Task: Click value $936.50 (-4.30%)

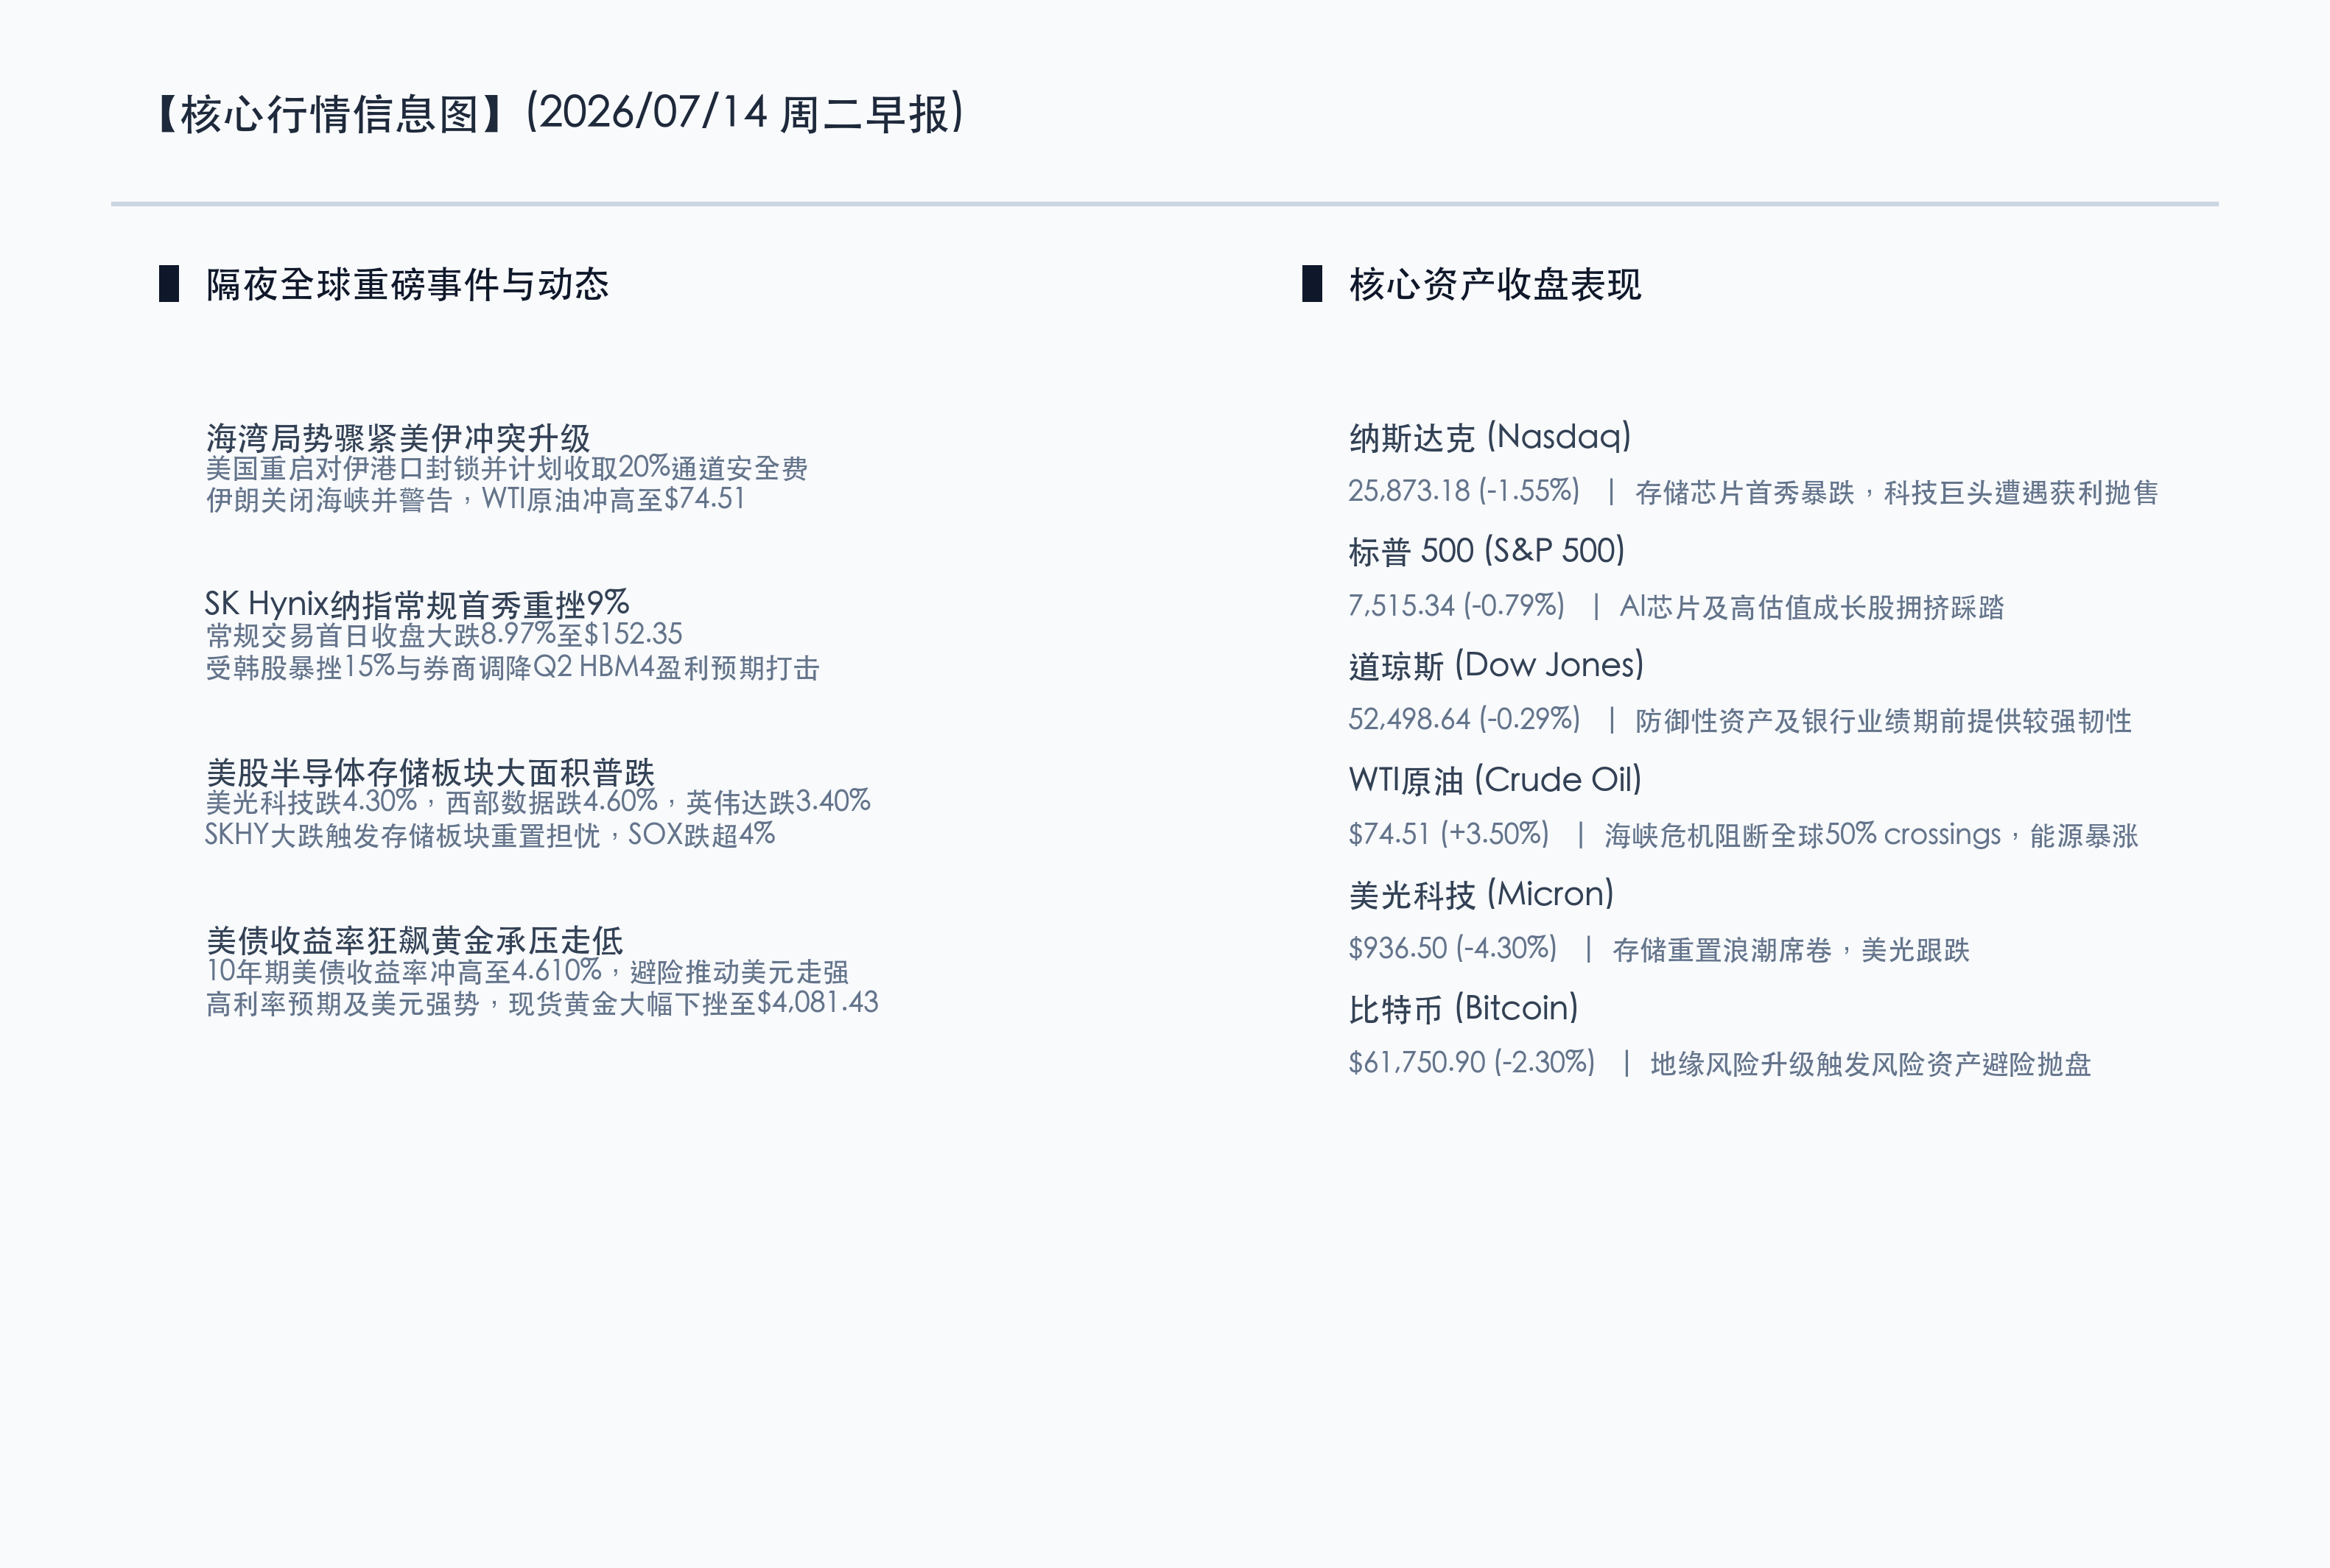Action: click(x=1453, y=948)
